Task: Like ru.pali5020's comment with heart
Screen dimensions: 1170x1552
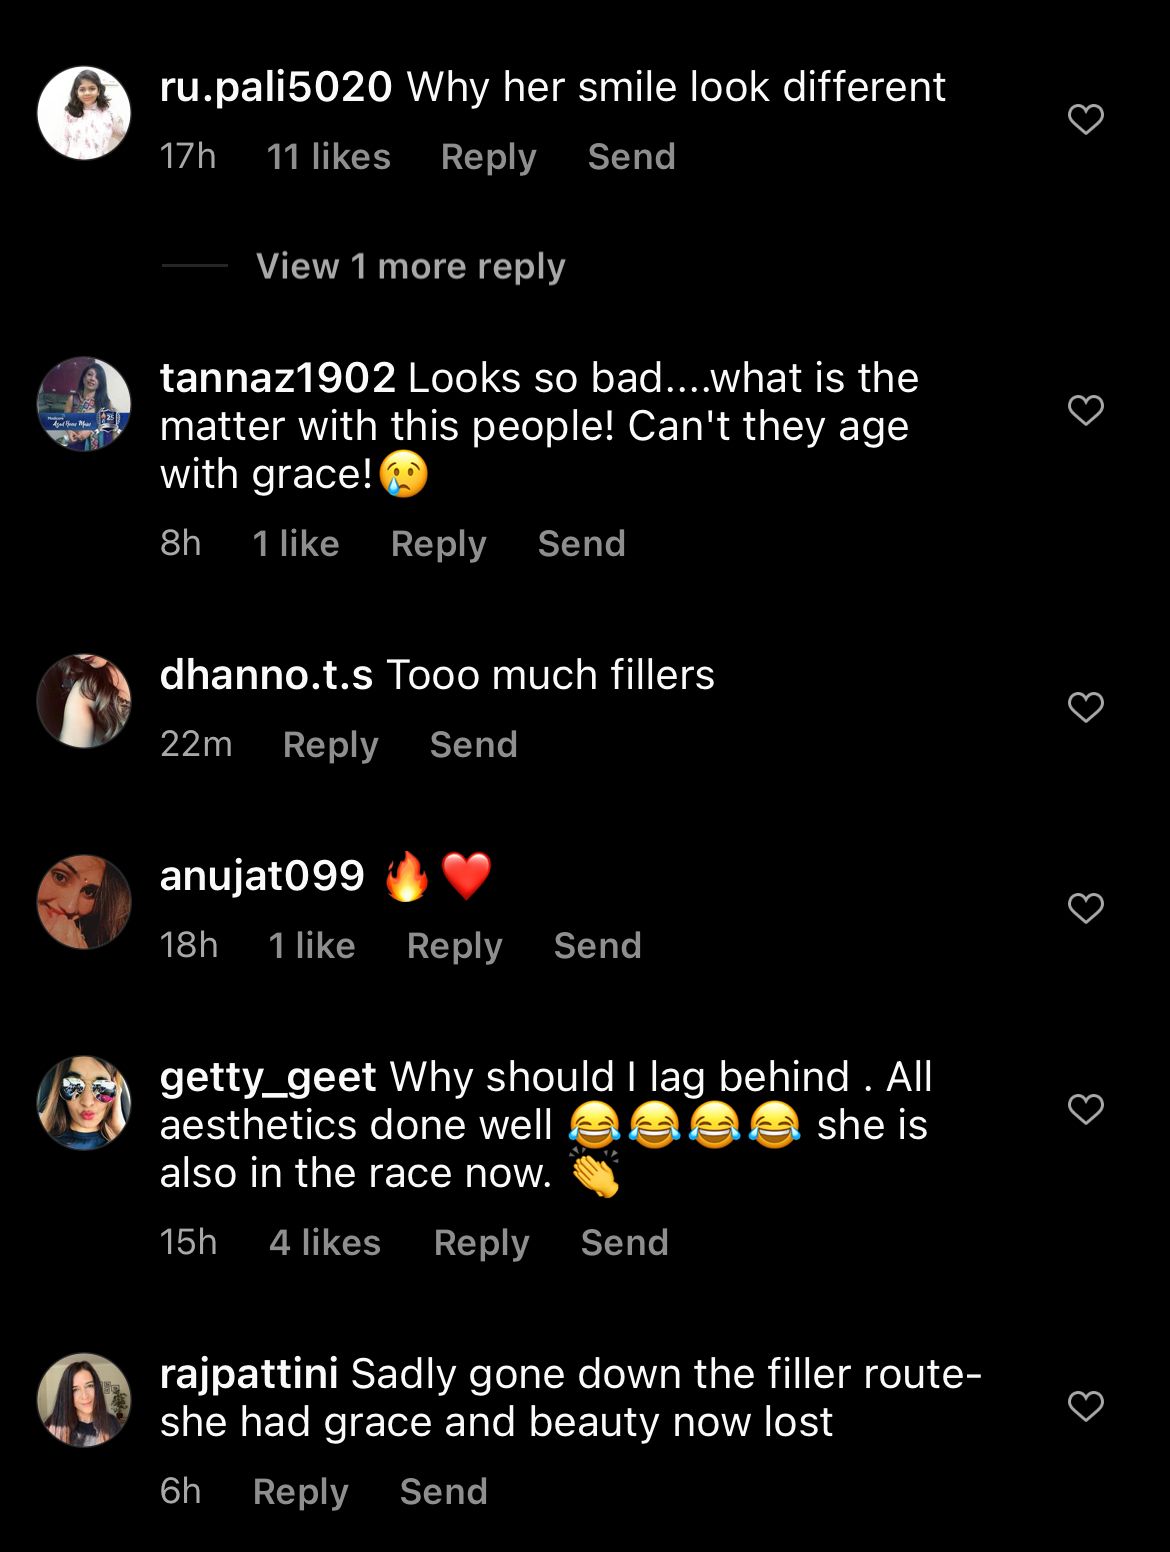Action: 1085,120
